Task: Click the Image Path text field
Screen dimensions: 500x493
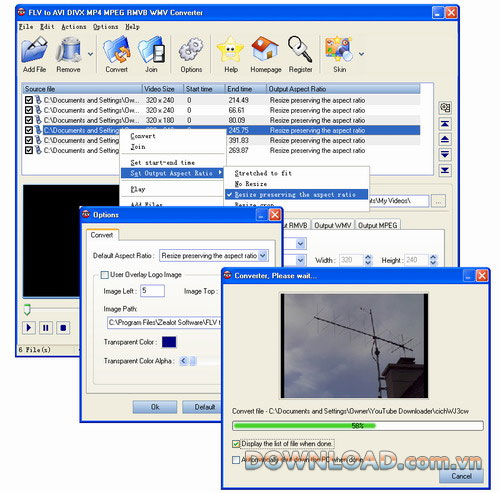Action: click(x=165, y=322)
